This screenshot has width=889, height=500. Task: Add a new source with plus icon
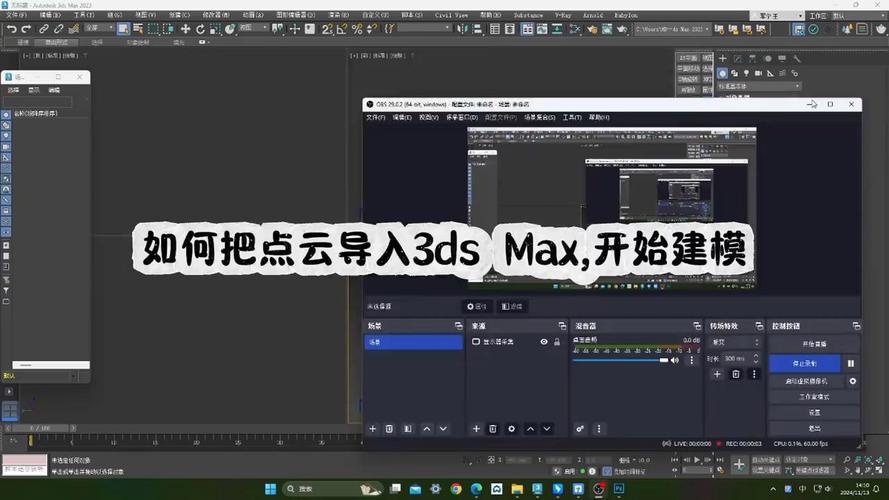pos(476,429)
